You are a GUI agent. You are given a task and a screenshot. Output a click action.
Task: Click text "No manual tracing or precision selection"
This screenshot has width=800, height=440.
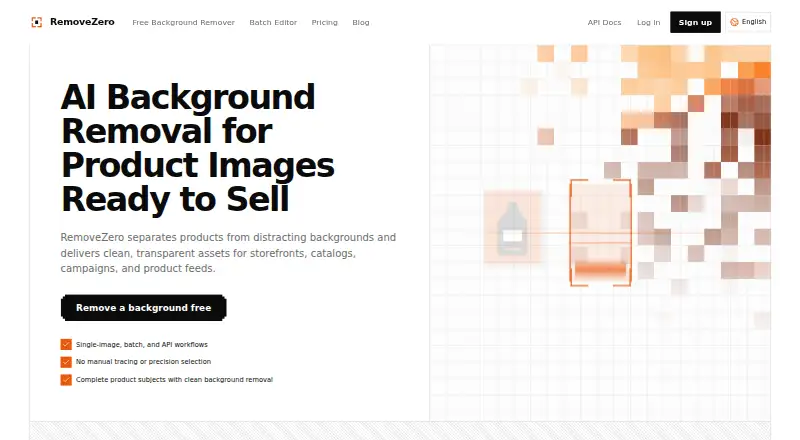coord(143,361)
